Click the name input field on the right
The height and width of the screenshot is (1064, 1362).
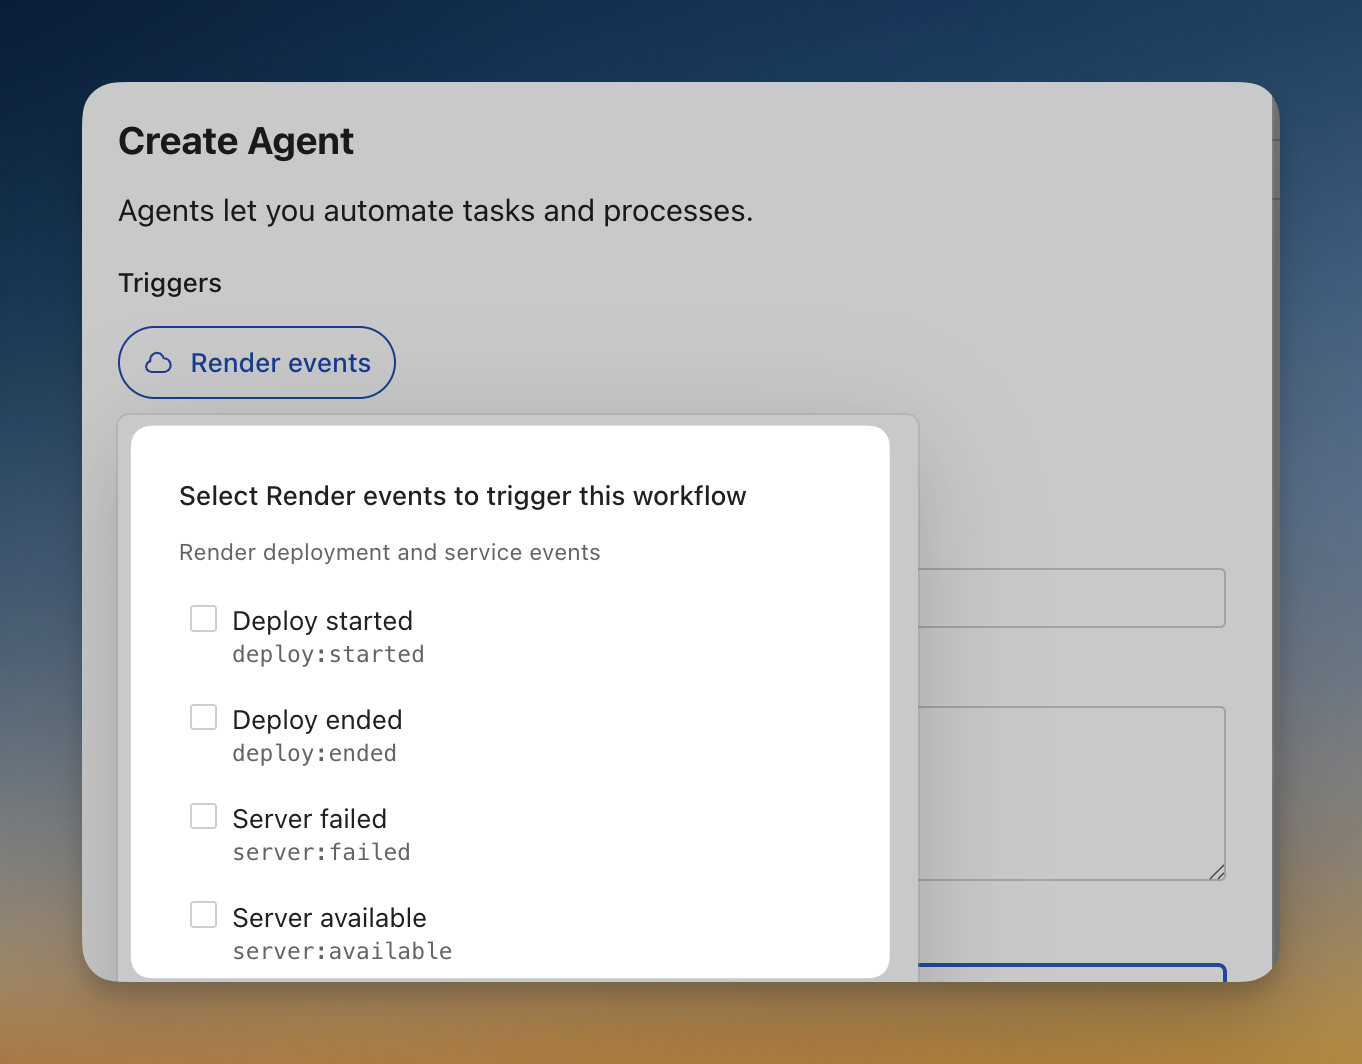coord(1070,597)
